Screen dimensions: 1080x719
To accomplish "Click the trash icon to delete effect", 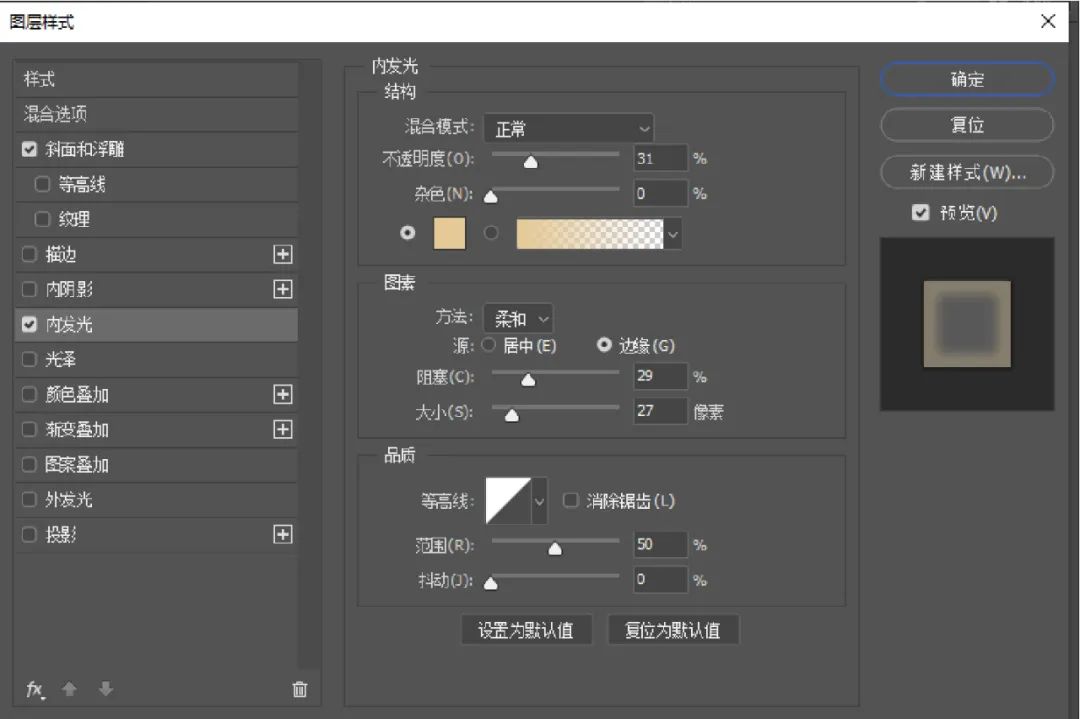I will pyautogui.click(x=299, y=689).
